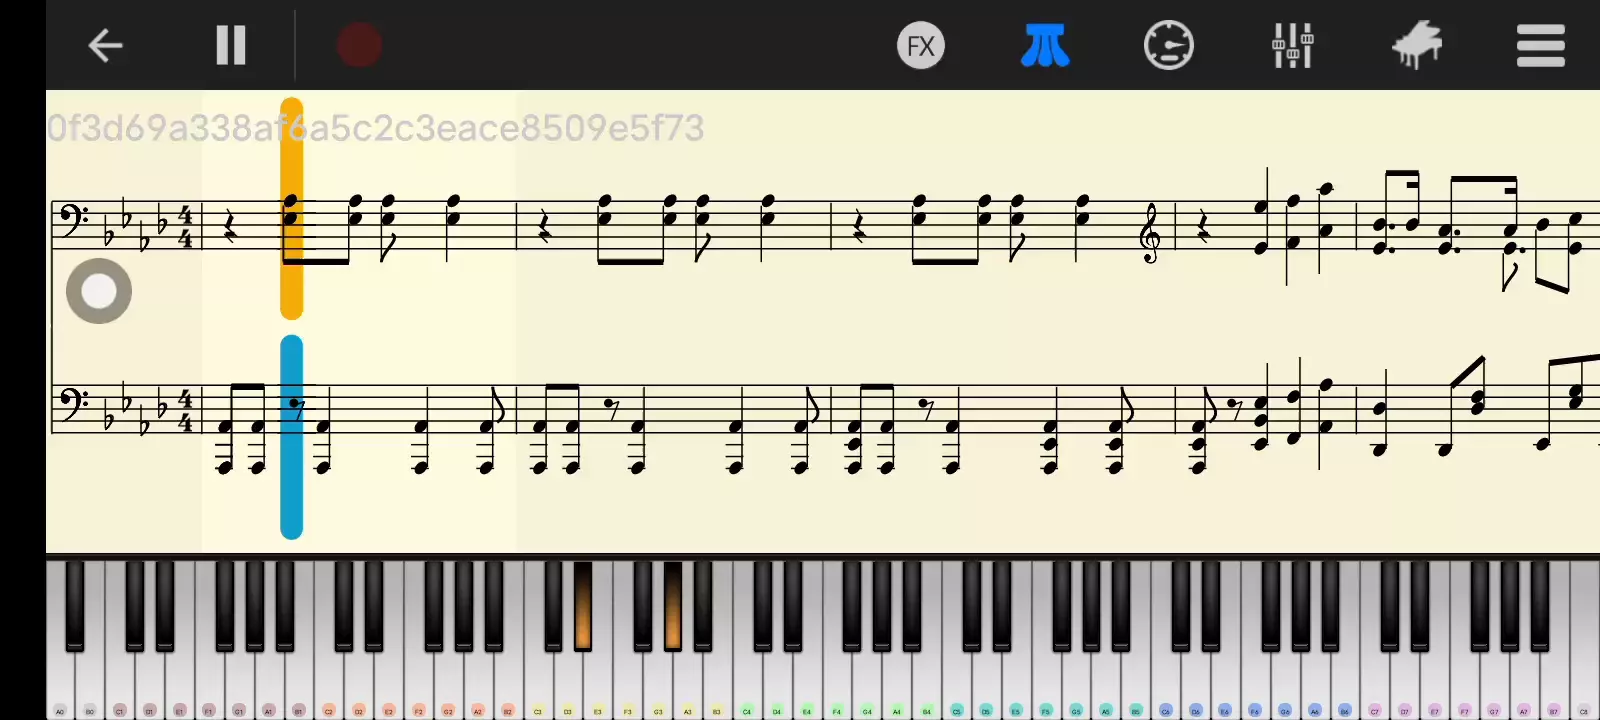
Task: Click the blue playhead on lower staff
Action: [x=291, y=437]
